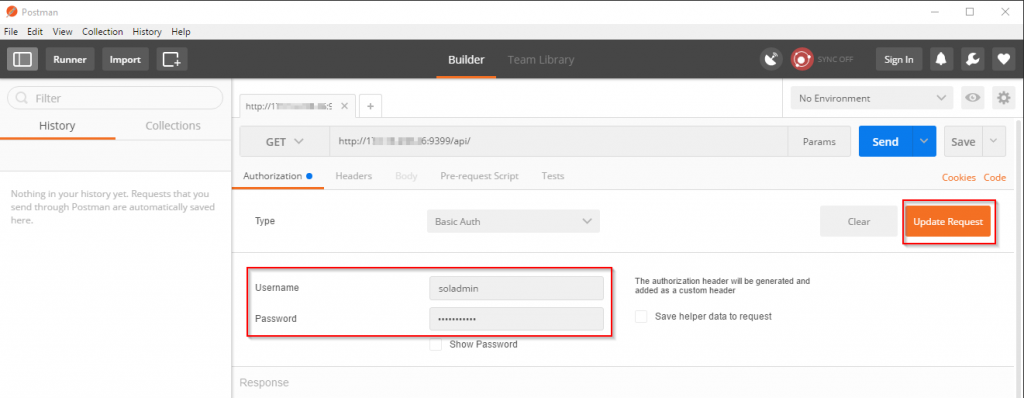Image resolution: width=1024 pixels, height=398 pixels.
Task: Enable the Show Password checkbox
Action: pyautogui.click(x=436, y=344)
